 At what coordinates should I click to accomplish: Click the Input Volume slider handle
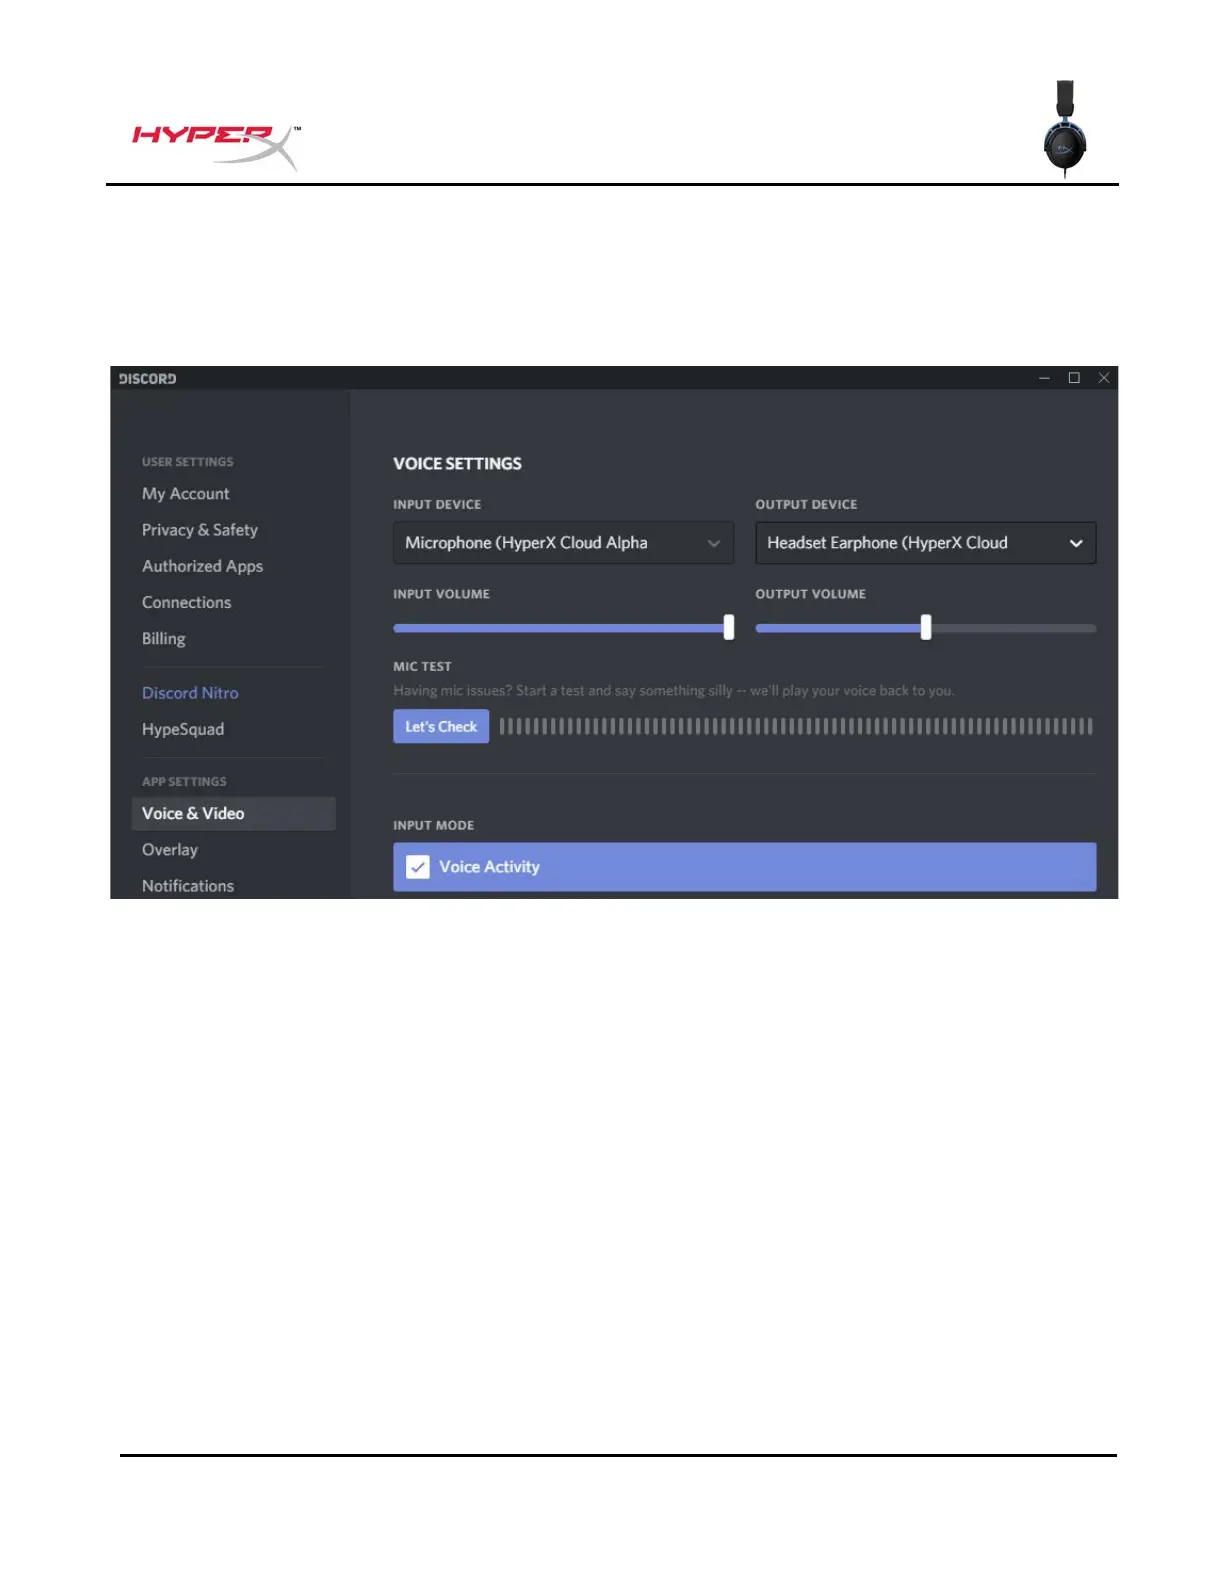(729, 627)
